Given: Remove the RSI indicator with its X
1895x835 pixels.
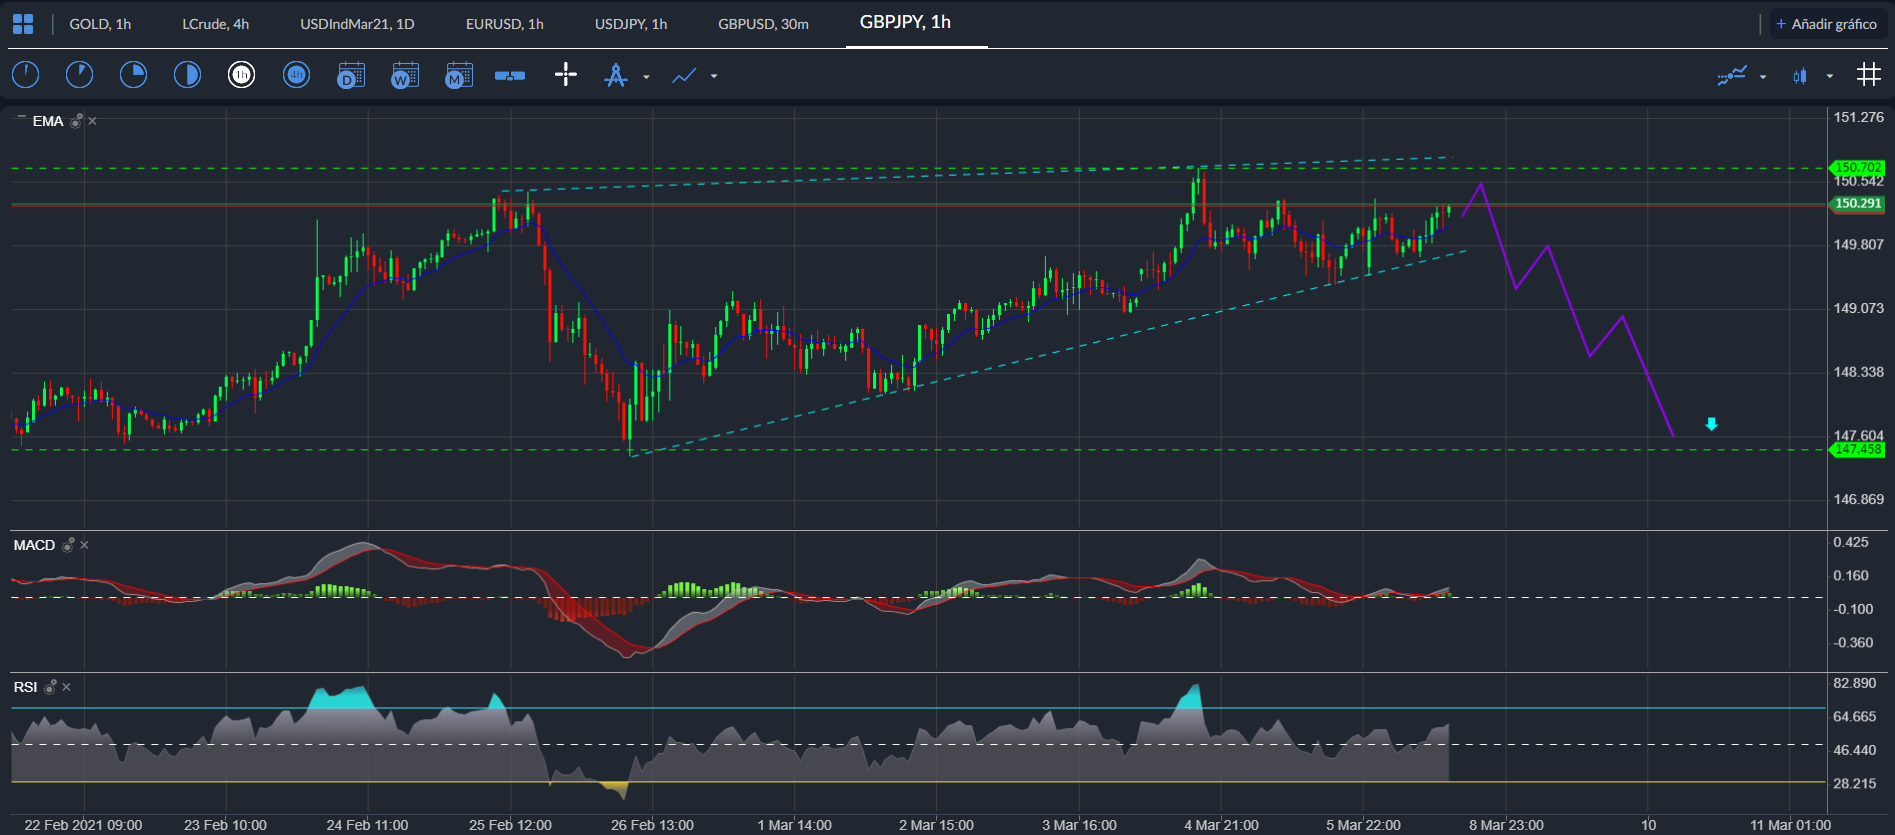Looking at the screenshot, I should point(66,687).
